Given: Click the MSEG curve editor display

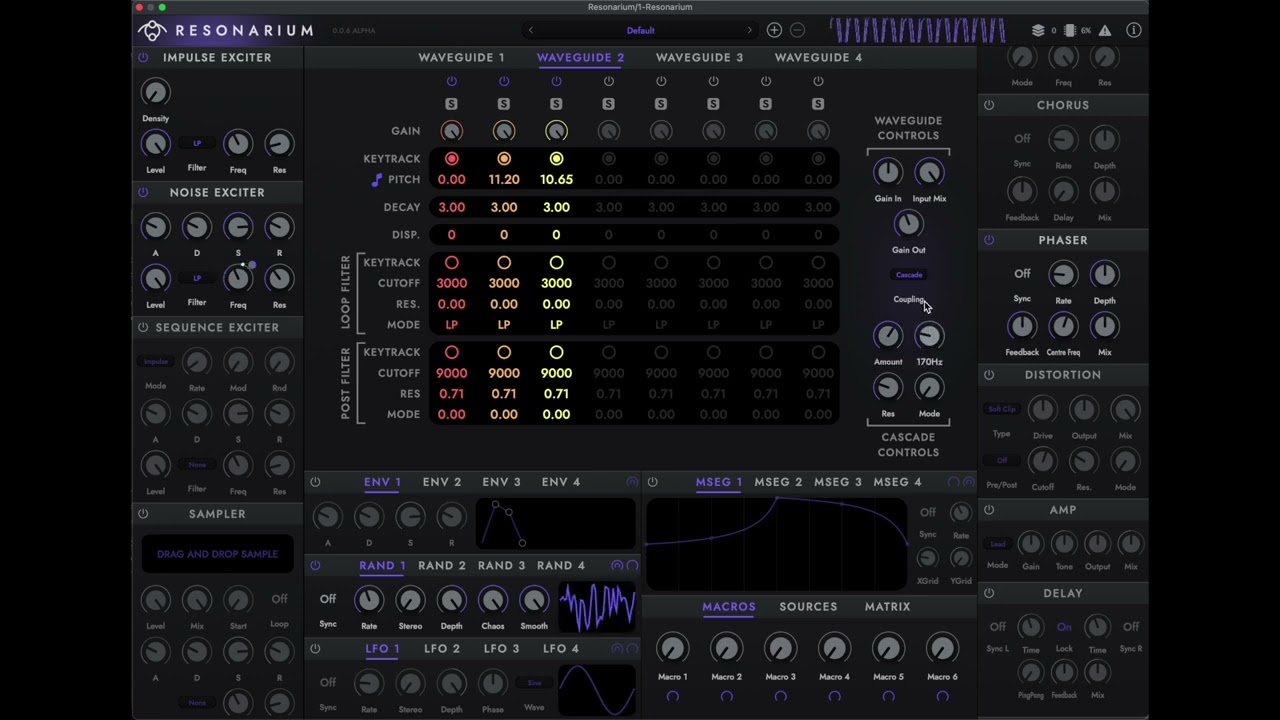Looking at the screenshot, I should point(778,543).
